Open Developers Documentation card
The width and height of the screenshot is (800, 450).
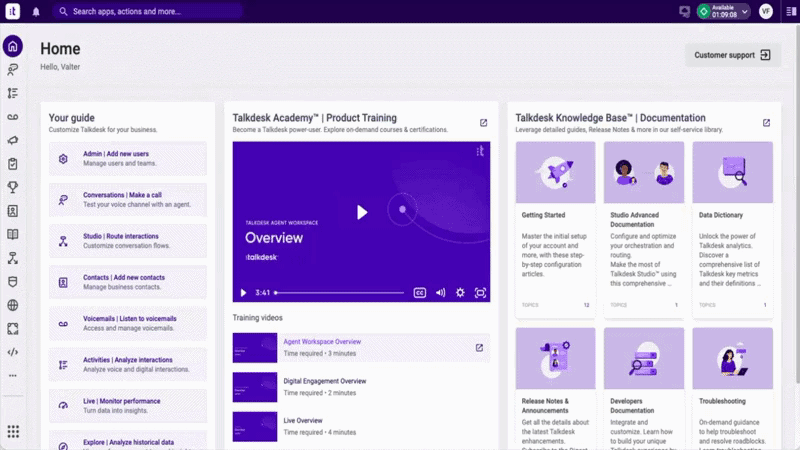tap(644, 389)
